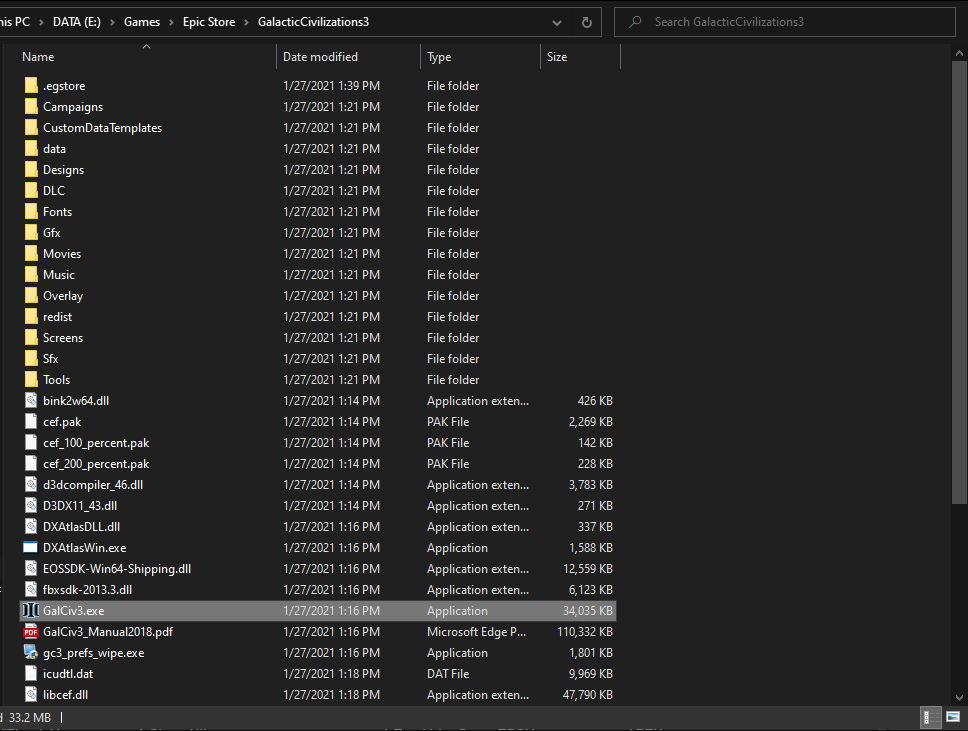
Task: Click the 47,790 KB size value
Action: (588, 695)
